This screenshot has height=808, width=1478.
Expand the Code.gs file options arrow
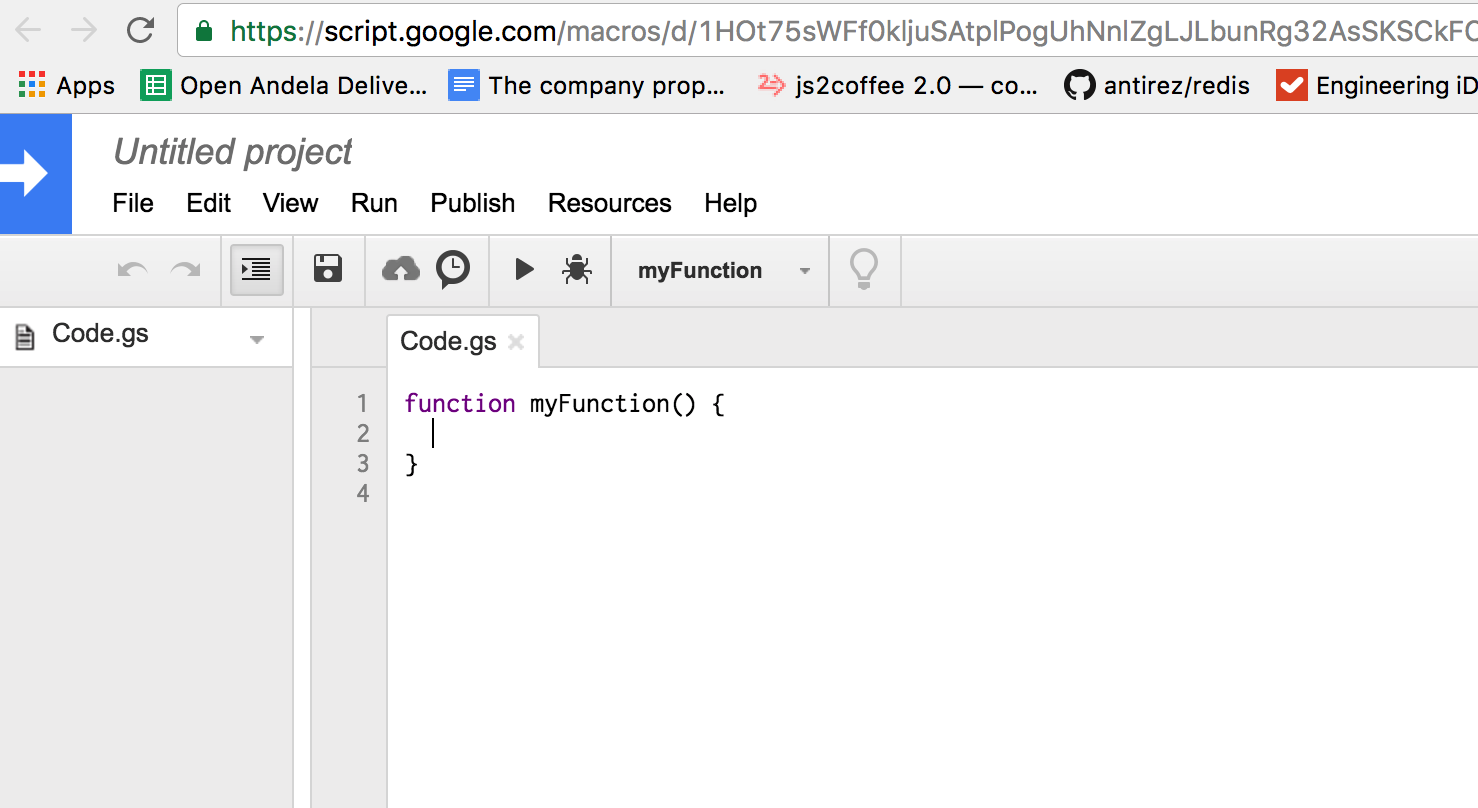click(257, 337)
